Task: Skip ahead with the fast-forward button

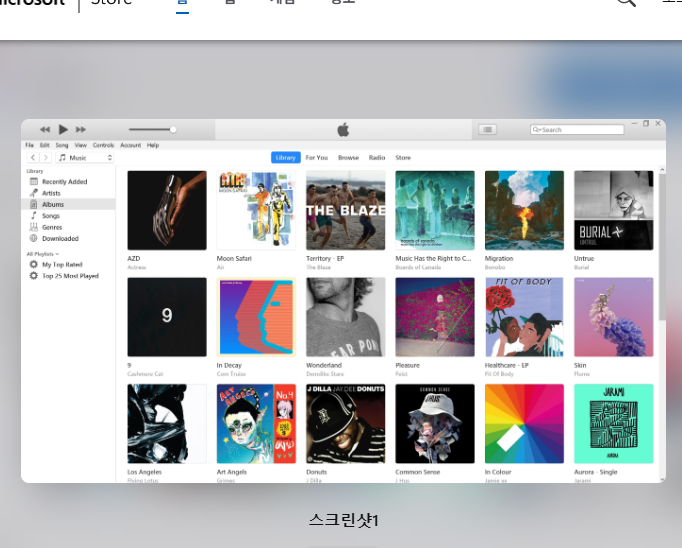Action: tap(81, 130)
